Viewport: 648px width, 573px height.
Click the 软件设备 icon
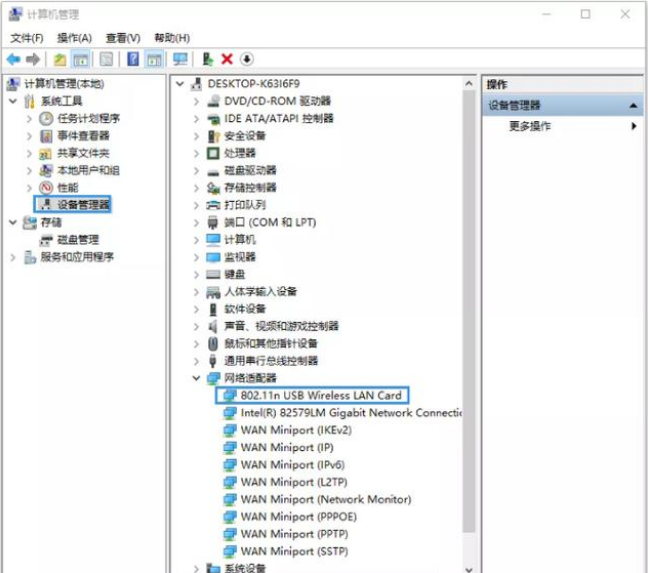(213, 309)
